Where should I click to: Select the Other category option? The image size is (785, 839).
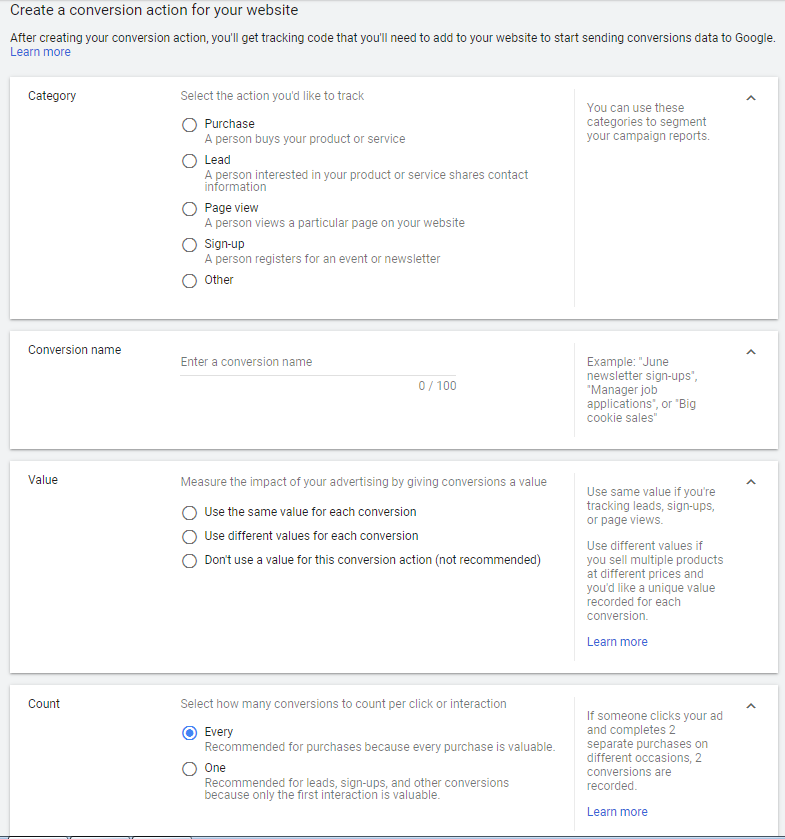pos(189,280)
